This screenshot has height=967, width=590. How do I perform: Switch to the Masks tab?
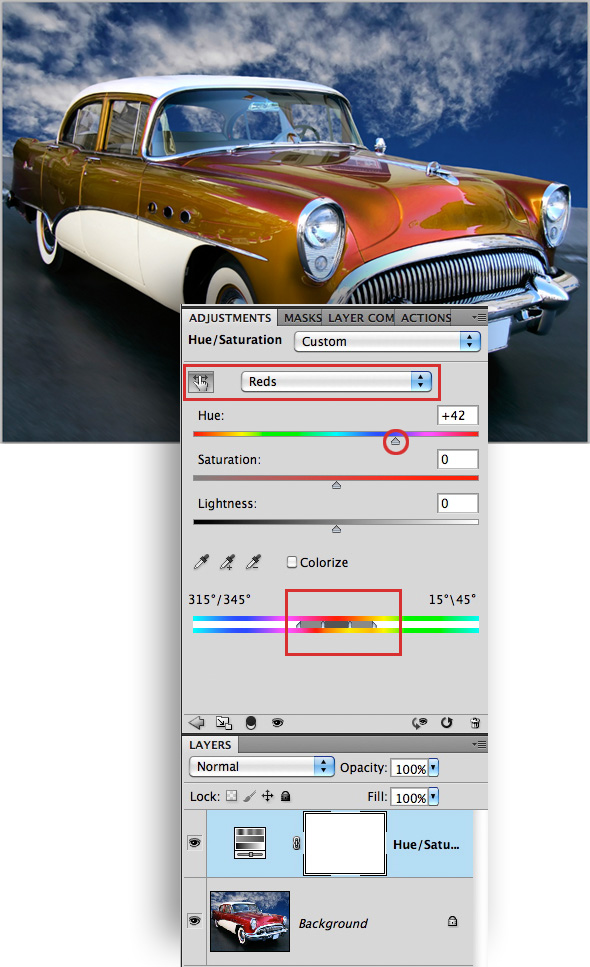coord(301,318)
